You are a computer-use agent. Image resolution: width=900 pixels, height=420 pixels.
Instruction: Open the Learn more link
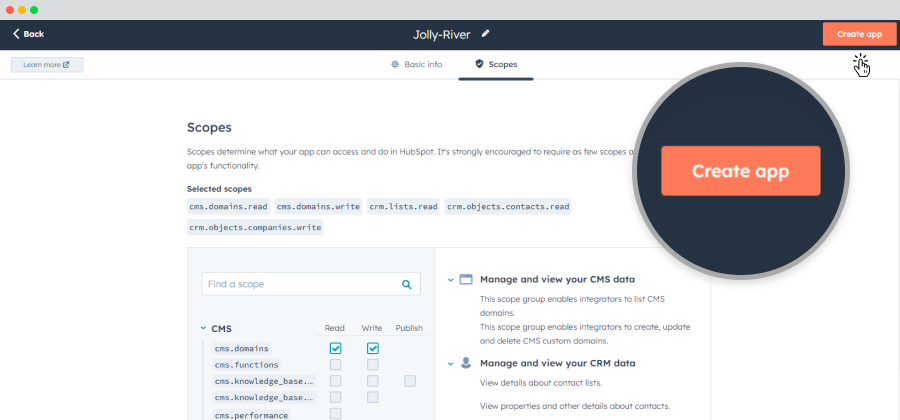pos(47,65)
